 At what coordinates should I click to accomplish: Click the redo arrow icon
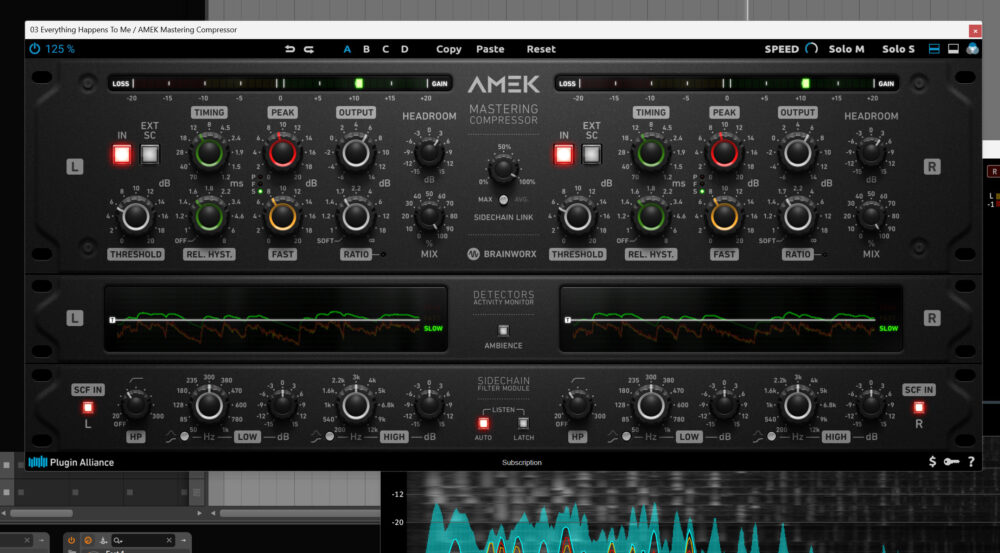point(309,49)
